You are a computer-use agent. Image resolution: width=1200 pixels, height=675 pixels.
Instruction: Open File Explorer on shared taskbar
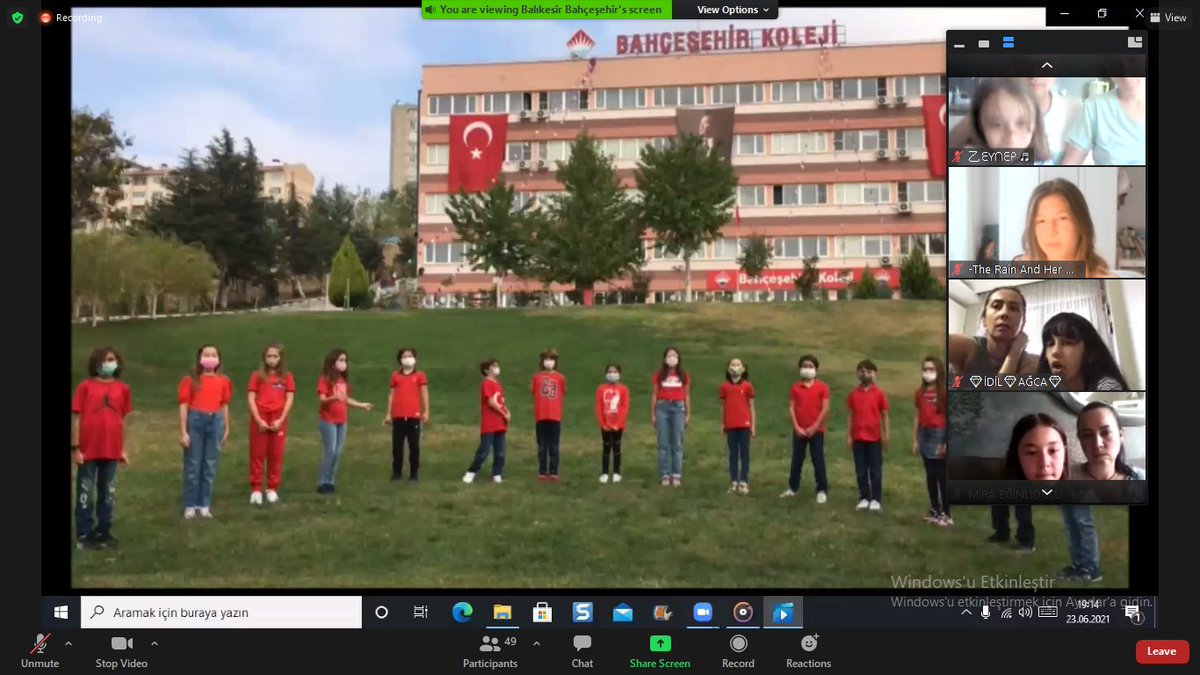click(502, 612)
